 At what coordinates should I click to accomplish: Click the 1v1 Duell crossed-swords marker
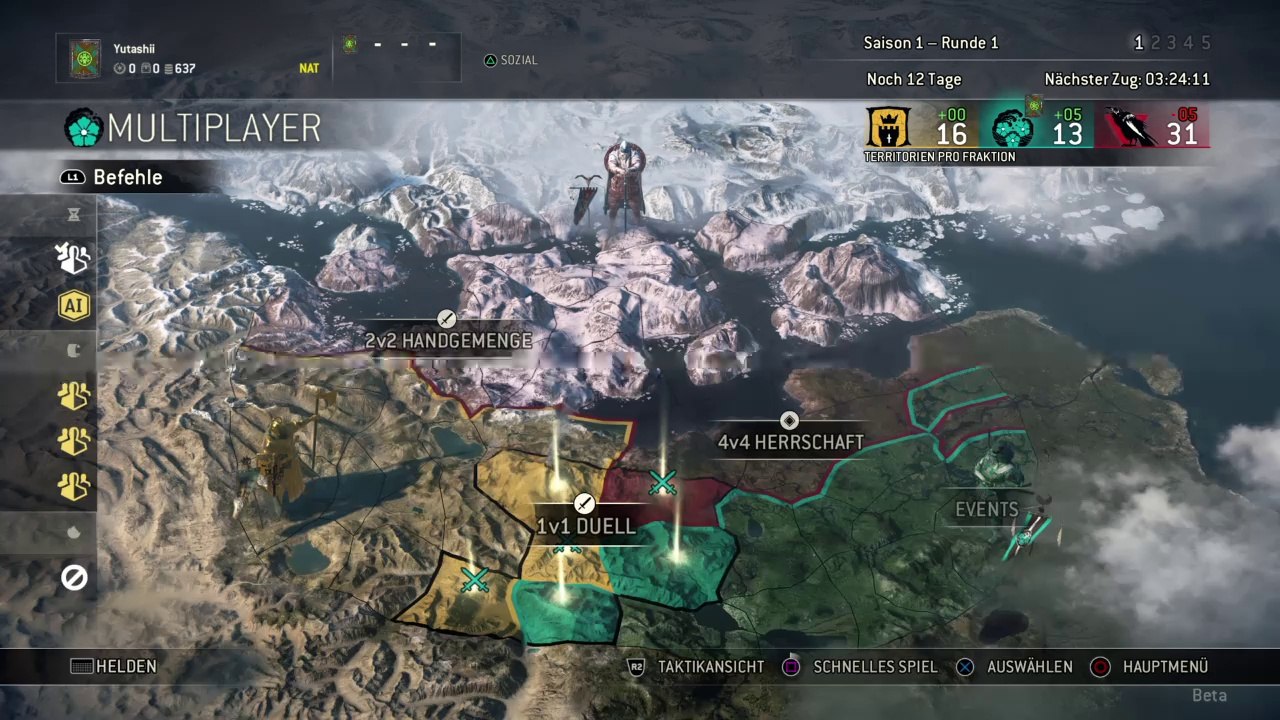coord(585,503)
